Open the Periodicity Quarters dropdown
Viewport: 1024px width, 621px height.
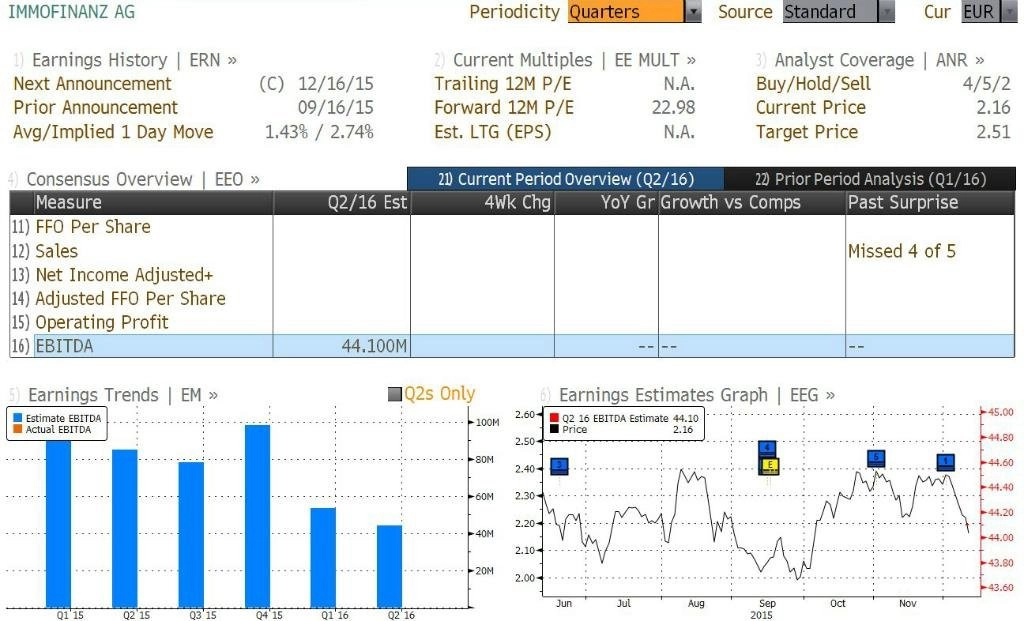634,12
